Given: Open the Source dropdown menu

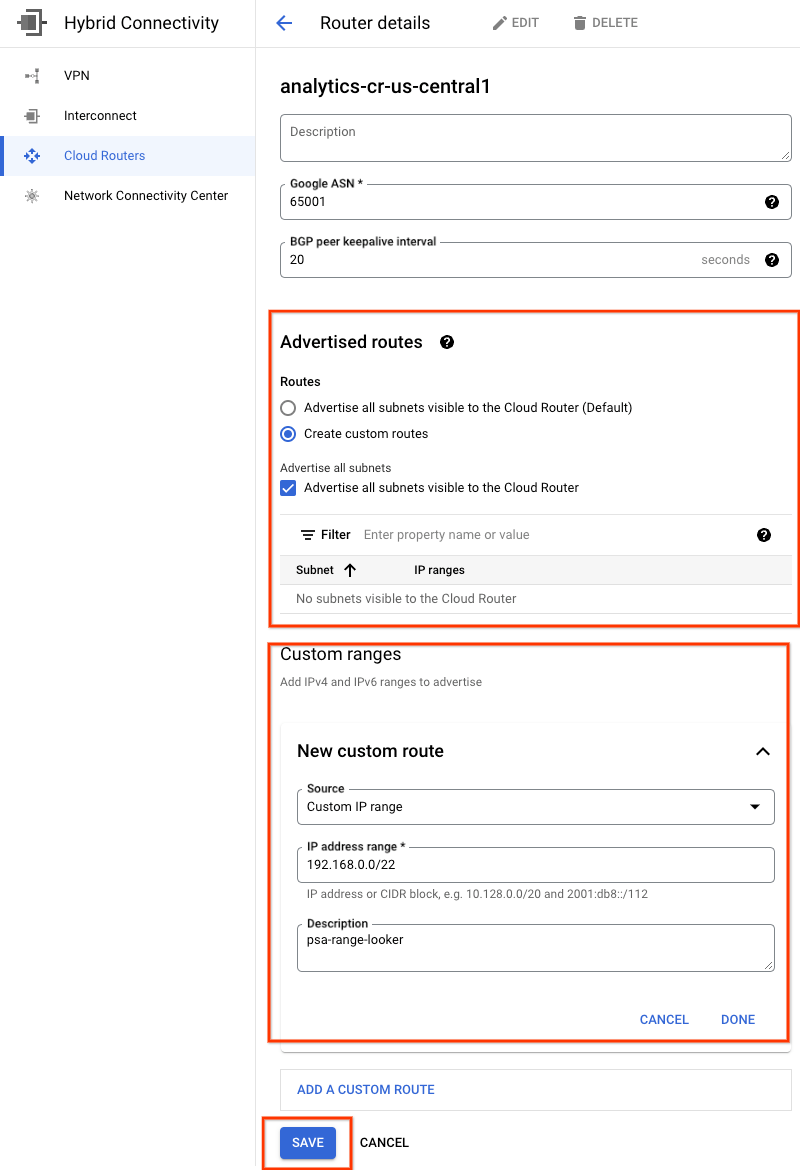Looking at the screenshot, I should coord(535,807).
